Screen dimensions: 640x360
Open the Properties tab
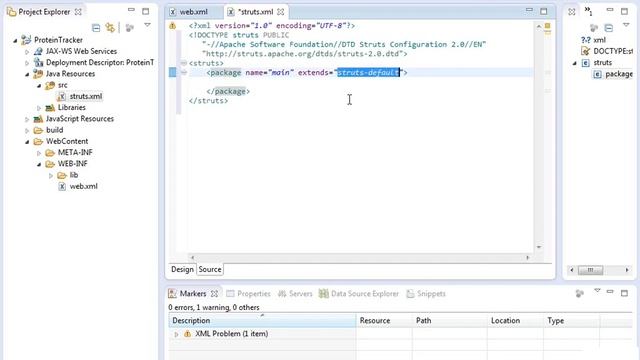pos(253,293)
